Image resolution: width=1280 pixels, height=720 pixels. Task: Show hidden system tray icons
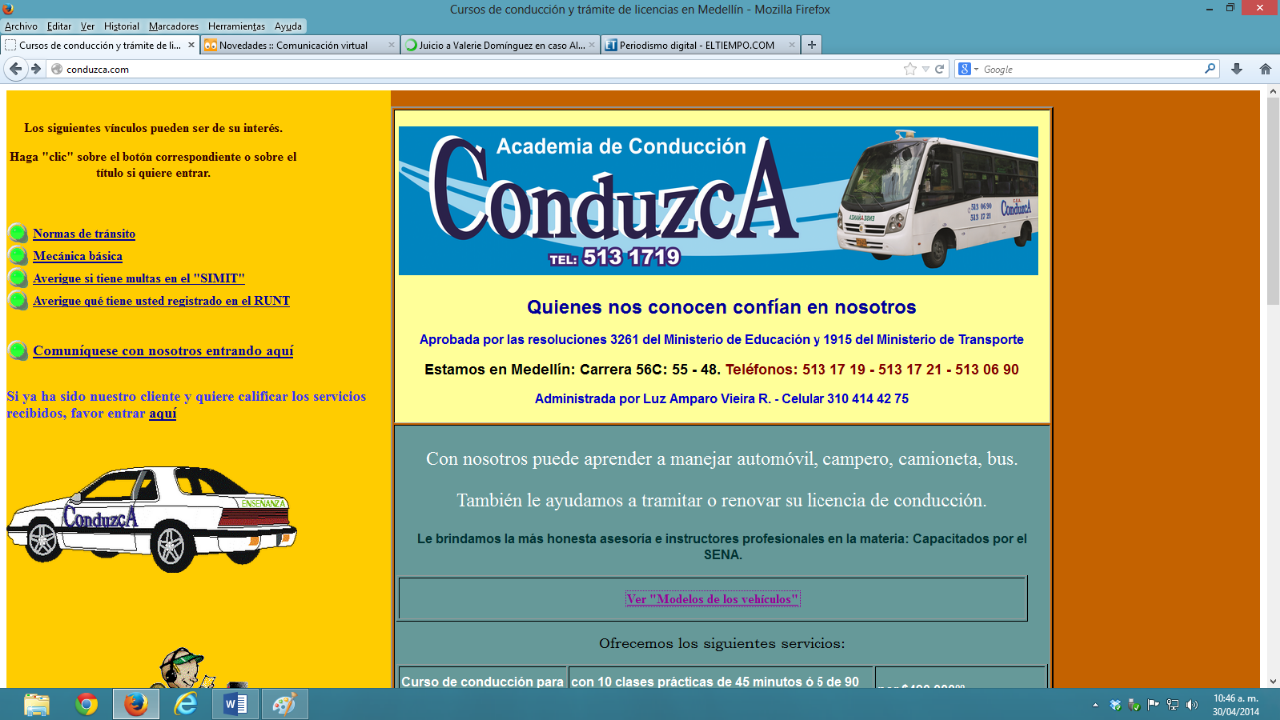(x=1095, y=705)
